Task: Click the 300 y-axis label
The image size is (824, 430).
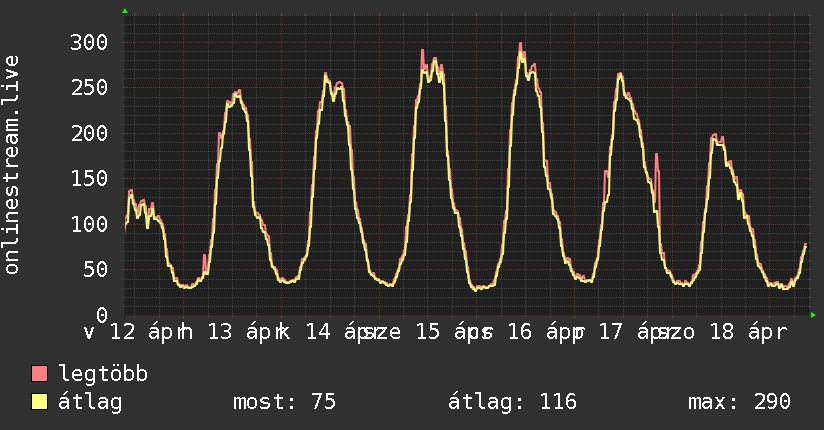Action: tap(89, 42)
